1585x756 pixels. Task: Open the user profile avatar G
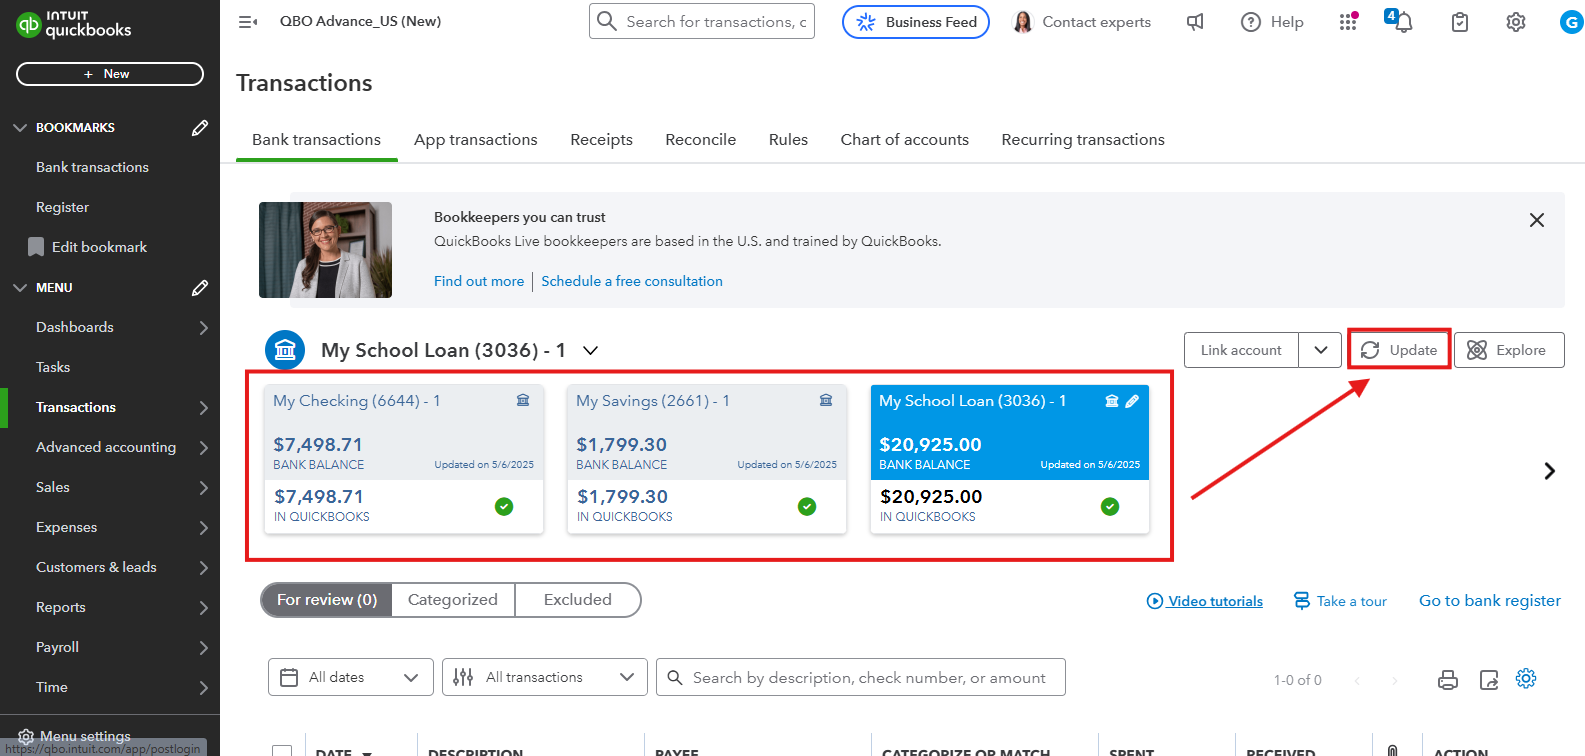tap(1571, 22)
